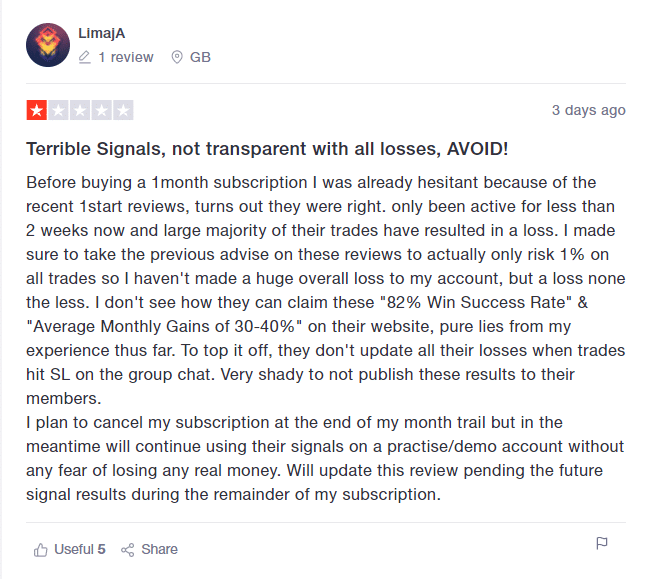This screenshot has height=579, width=648.
Task: Click the share network icon
Action: [x=128, y=550]
